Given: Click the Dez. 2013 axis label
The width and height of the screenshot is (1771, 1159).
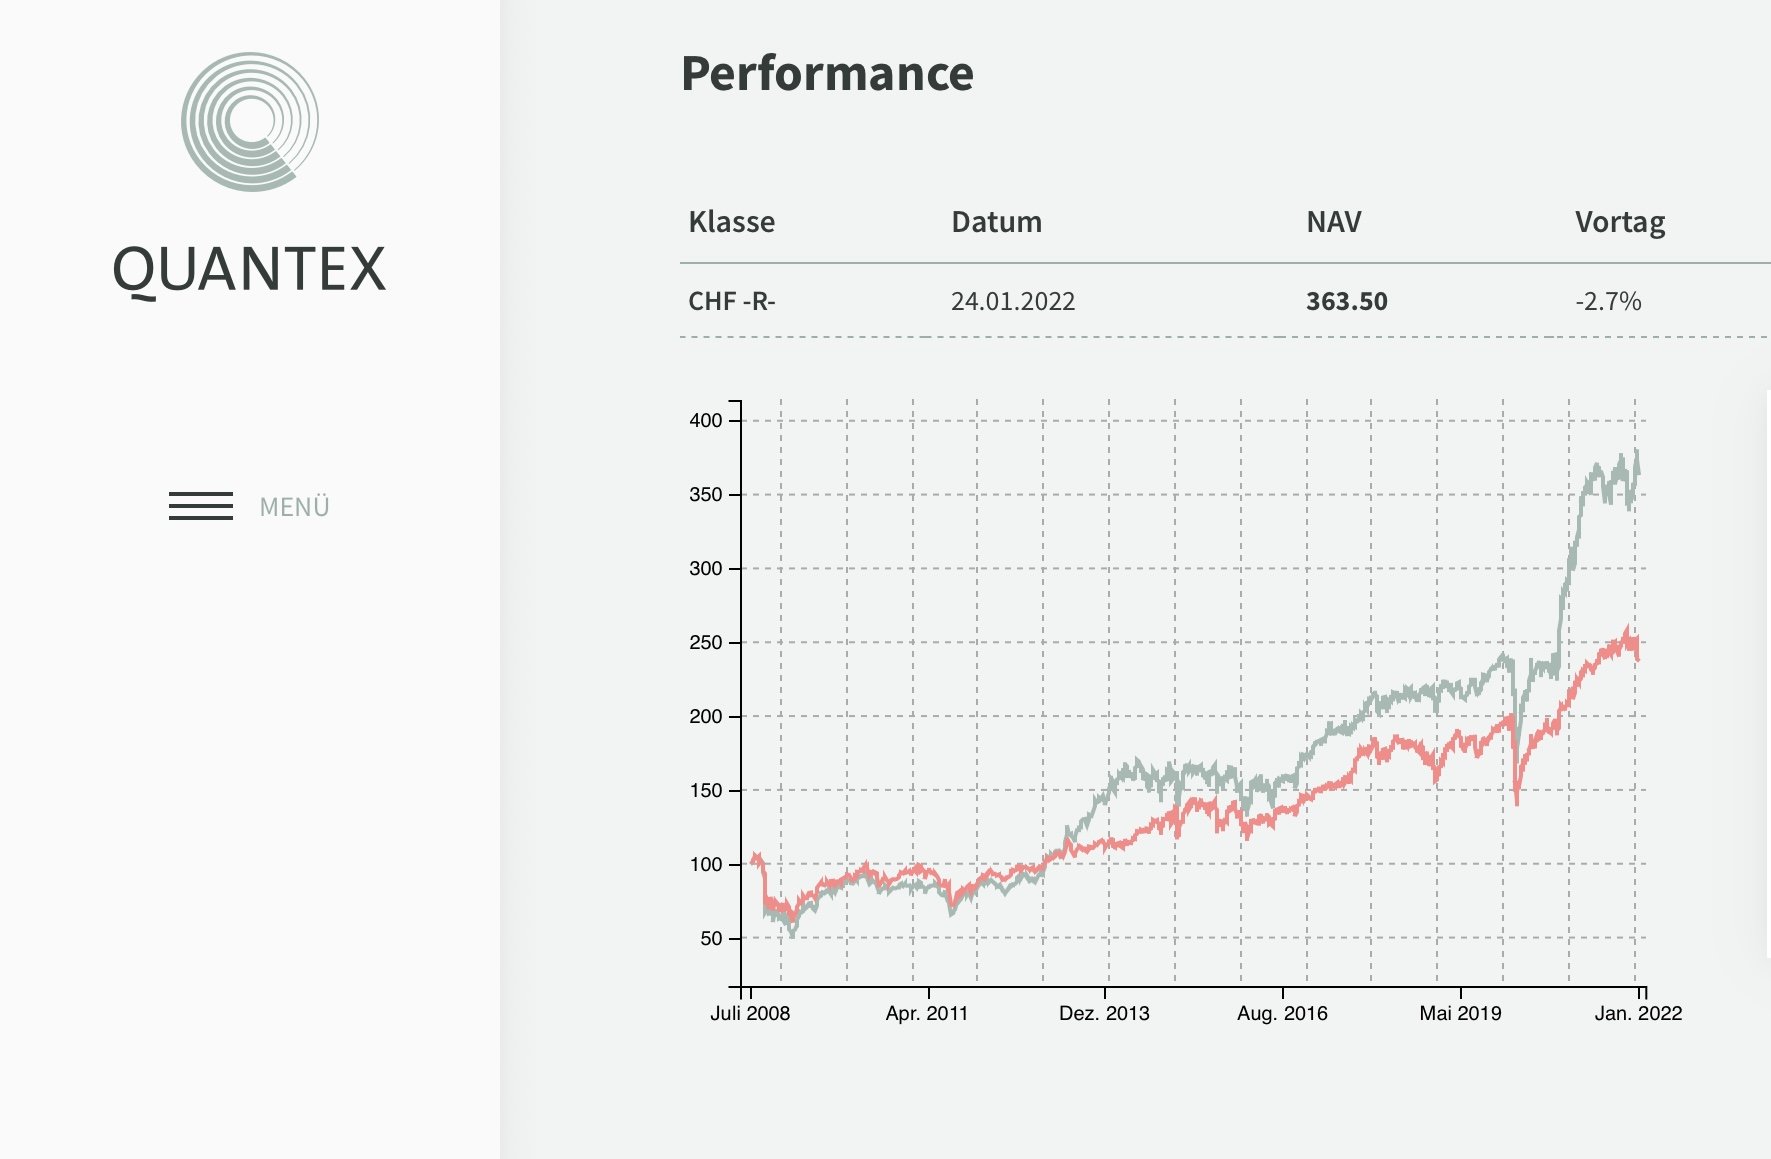Looking at the screenshot, I should click(x=1104, y=1013).
